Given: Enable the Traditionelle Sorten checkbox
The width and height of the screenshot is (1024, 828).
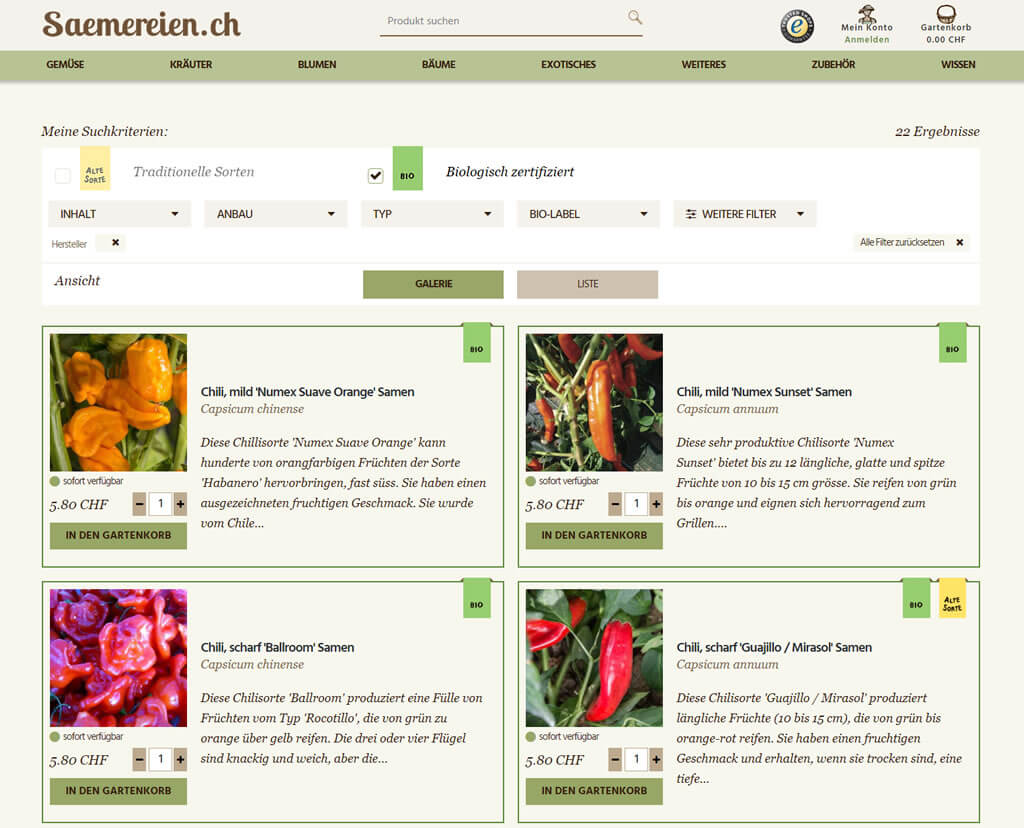Looking at the screenshot, I should click(x=63, y=176).
